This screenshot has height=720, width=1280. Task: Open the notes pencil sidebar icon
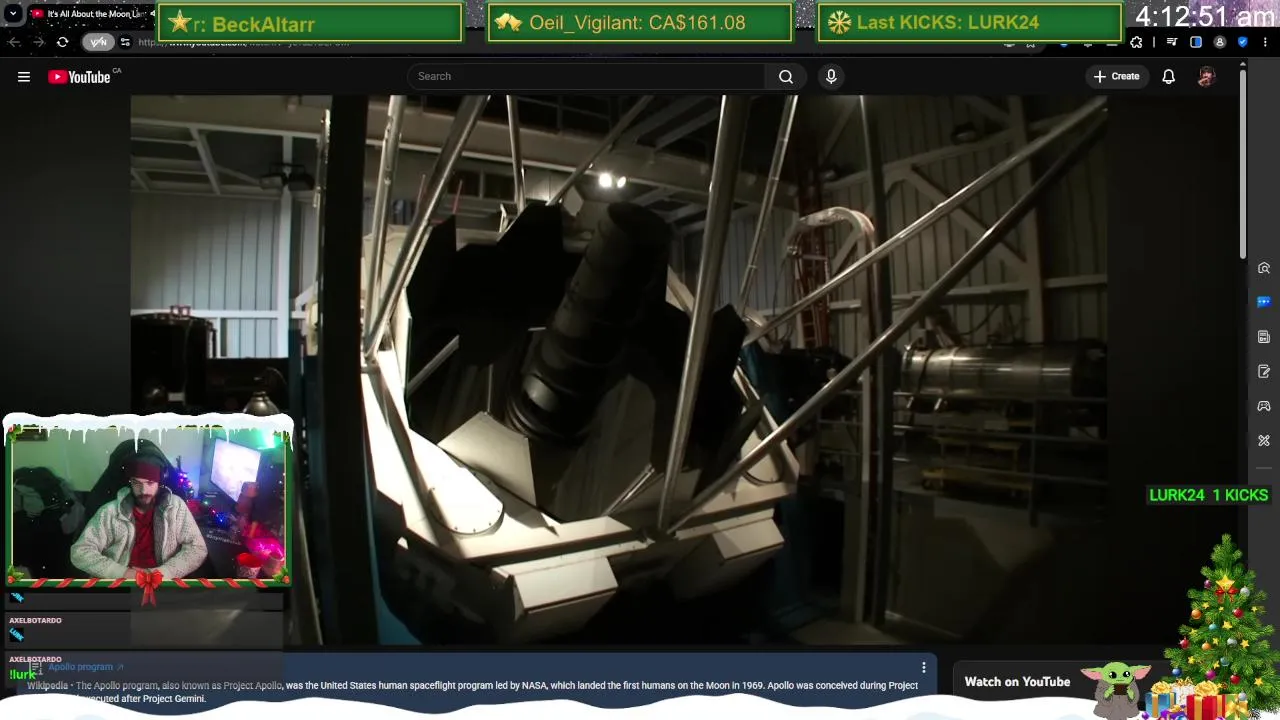pyautogui.click(x=1264, y=372)
